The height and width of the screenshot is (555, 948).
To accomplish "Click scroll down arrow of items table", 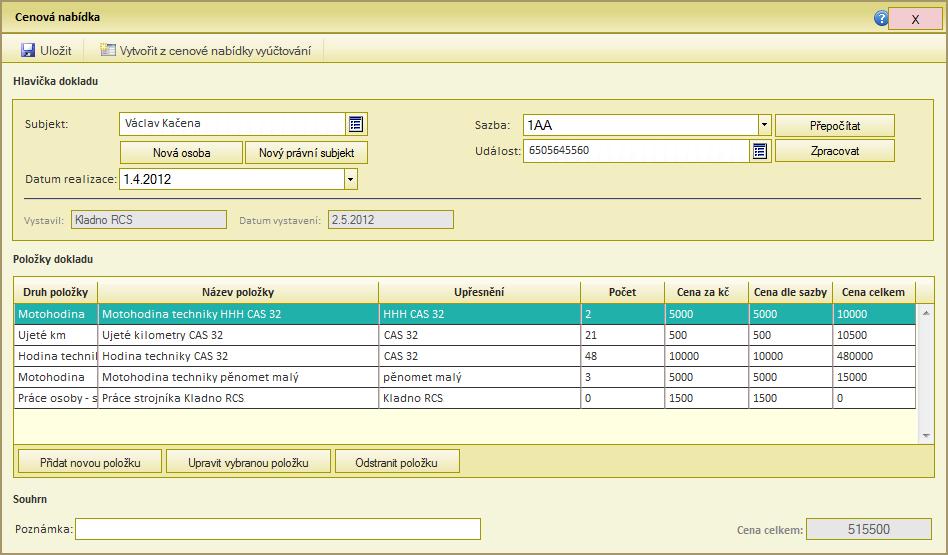I will (926, 435).
